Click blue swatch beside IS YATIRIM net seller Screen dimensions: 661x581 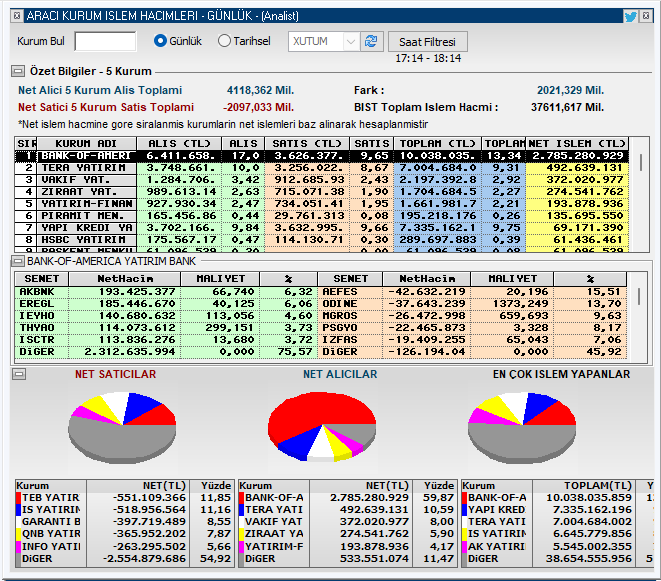pyautogui.click(x=19, y=510)
